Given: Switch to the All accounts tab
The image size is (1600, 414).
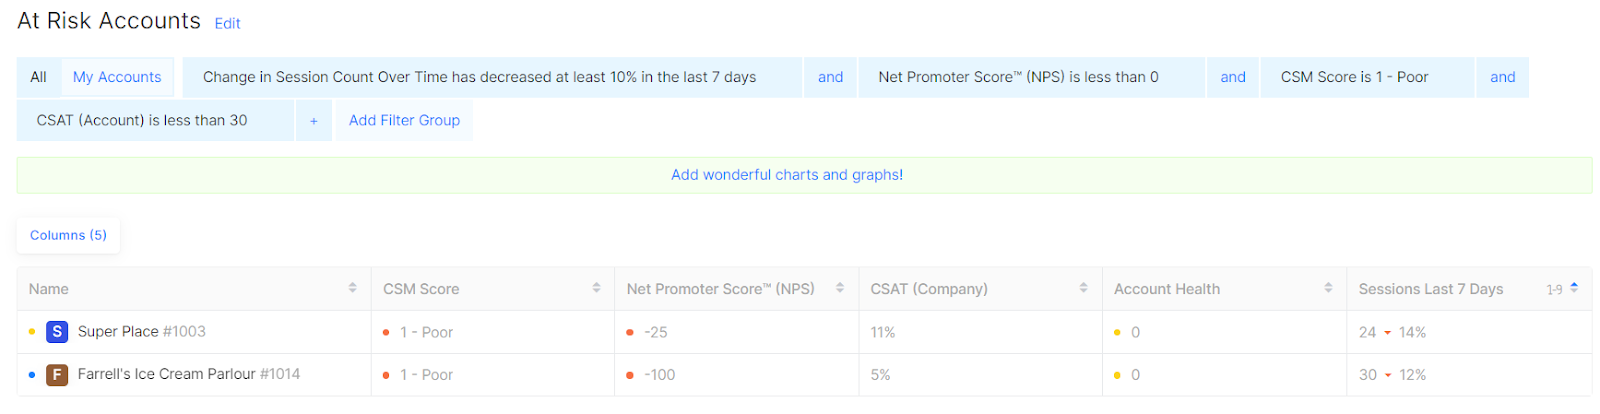Looking at the screenshot, I should pyautogui.click(x=38, y=77).
